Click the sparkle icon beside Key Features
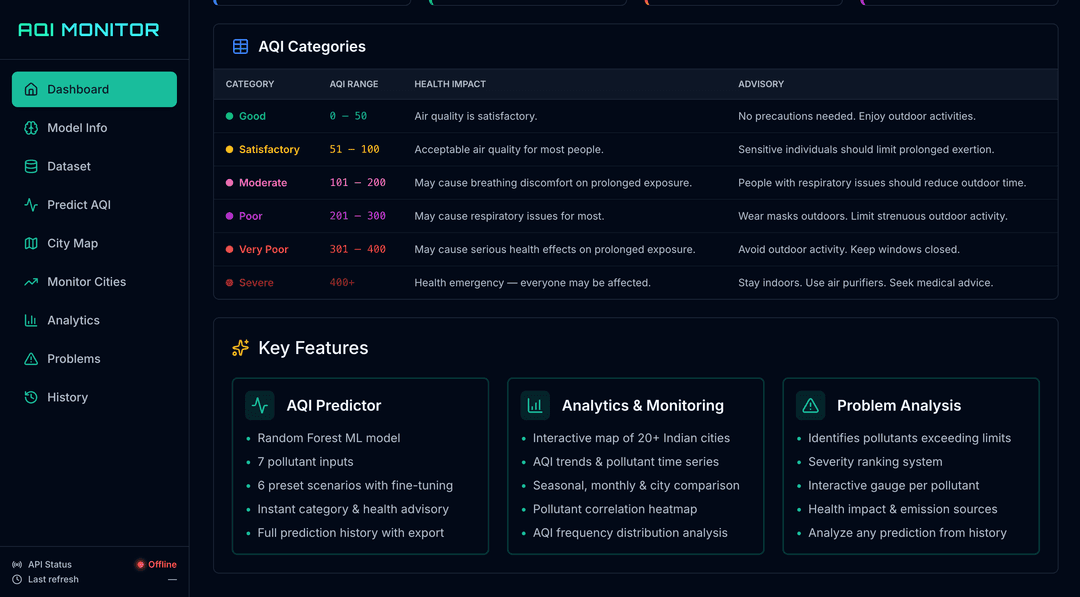Image resolution: width=1080 pixels, height=597 pixels. tap(240, 348)
